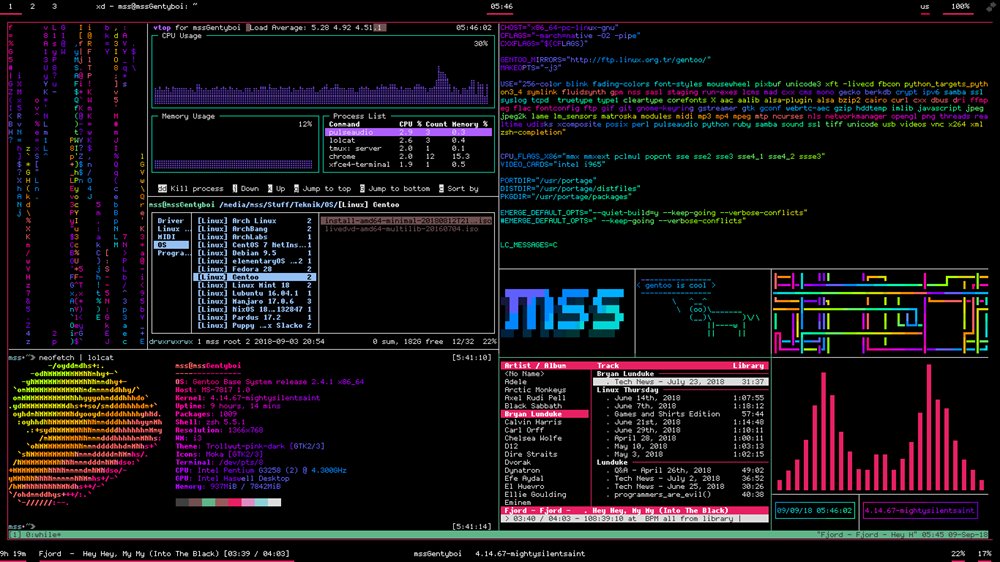Viewport: 1000px width, 562px height.
Task: Click the 'Down' key hint in vtop
Action: [245, 189]
